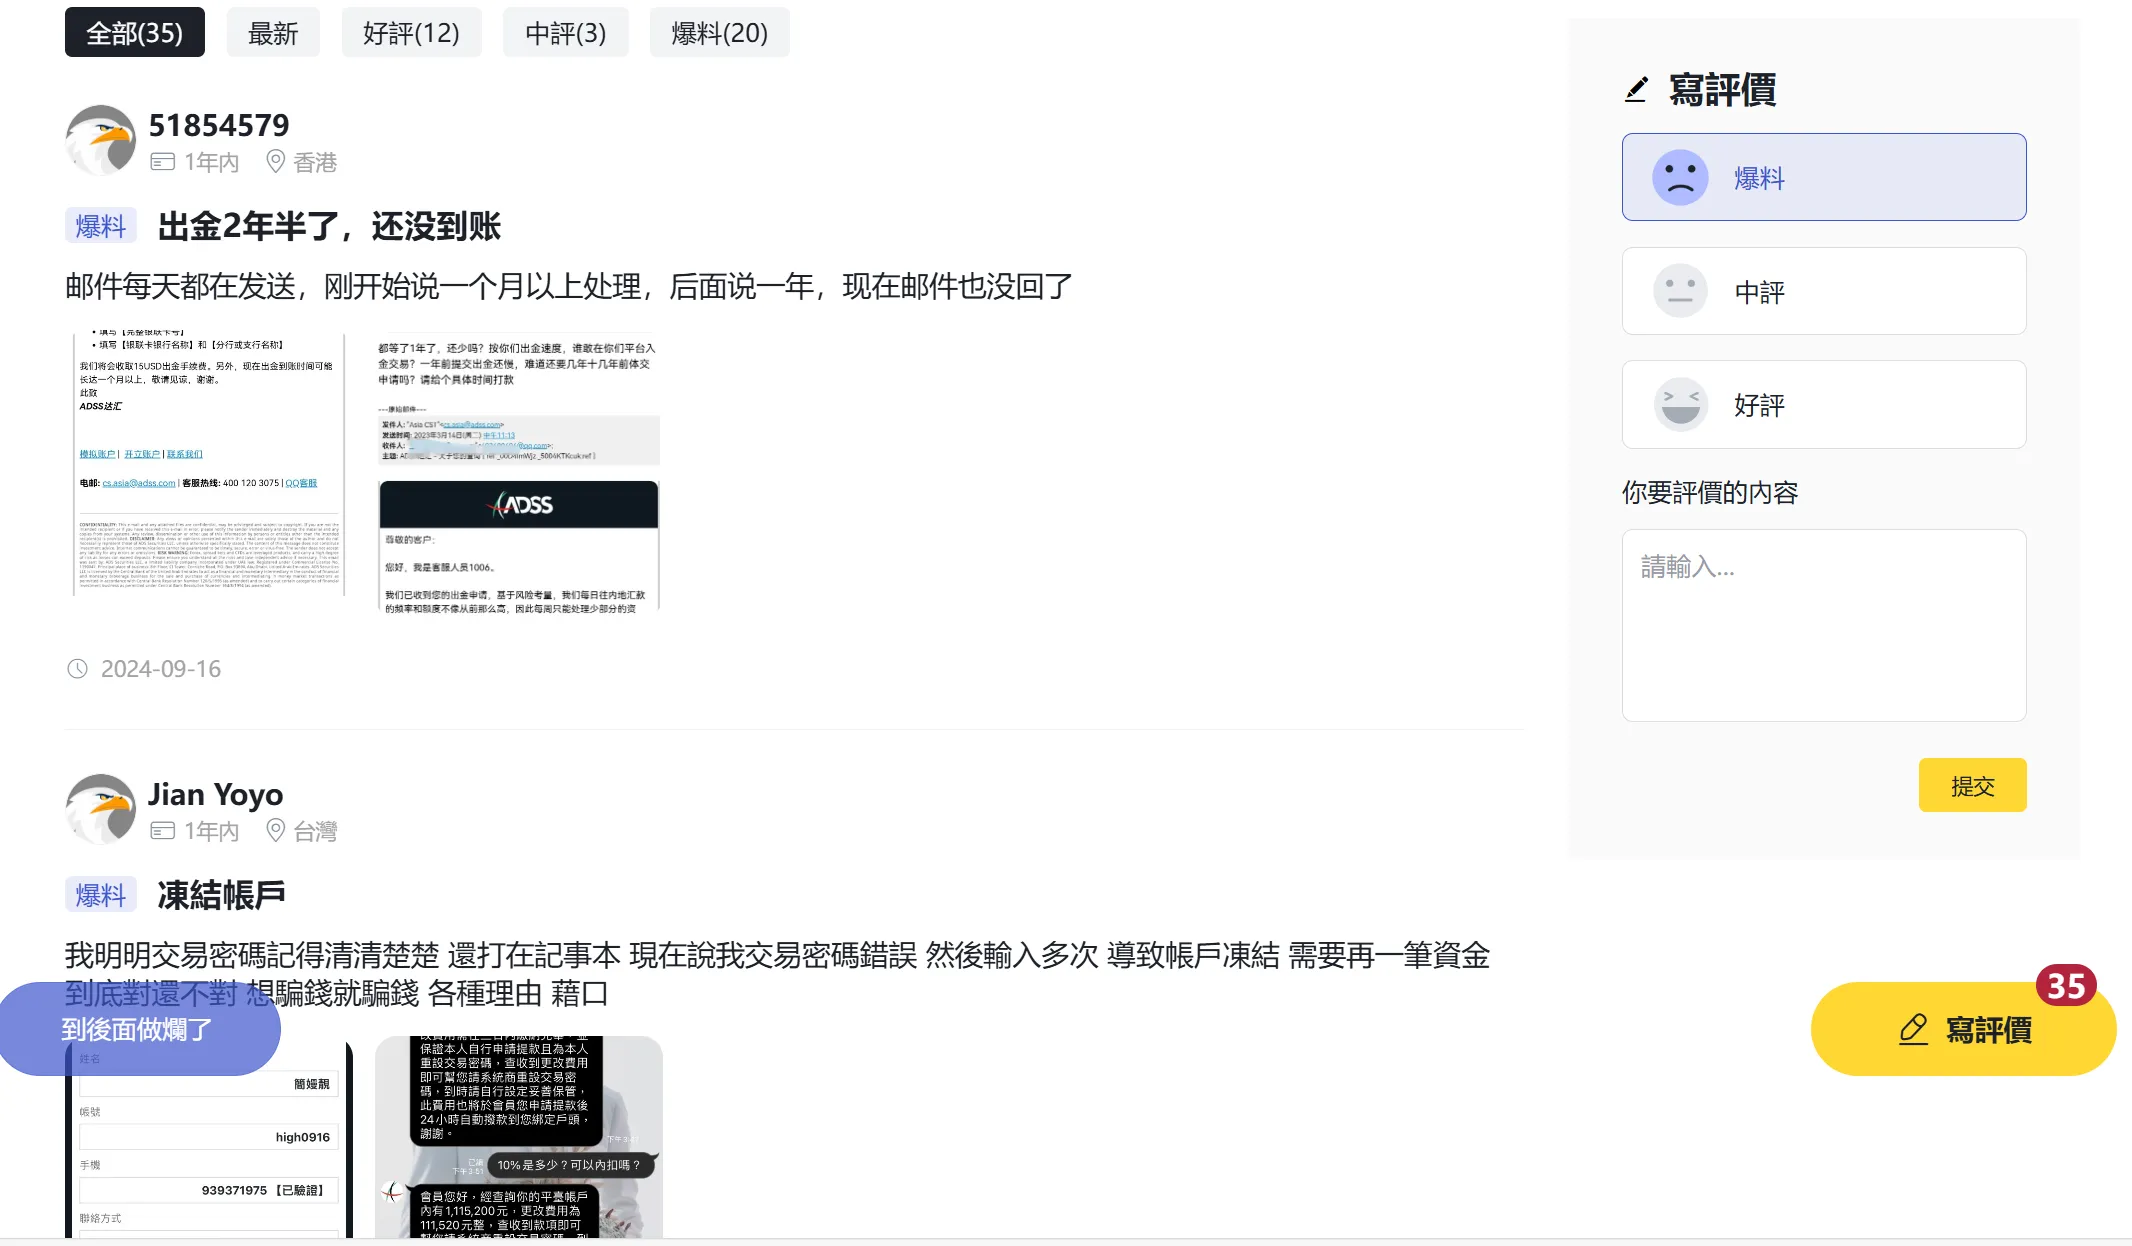Open the chat screenshot thumbnail with 10%是多少
This screenshot has width=2132, height=1246.
click(x=518, y=1138)
